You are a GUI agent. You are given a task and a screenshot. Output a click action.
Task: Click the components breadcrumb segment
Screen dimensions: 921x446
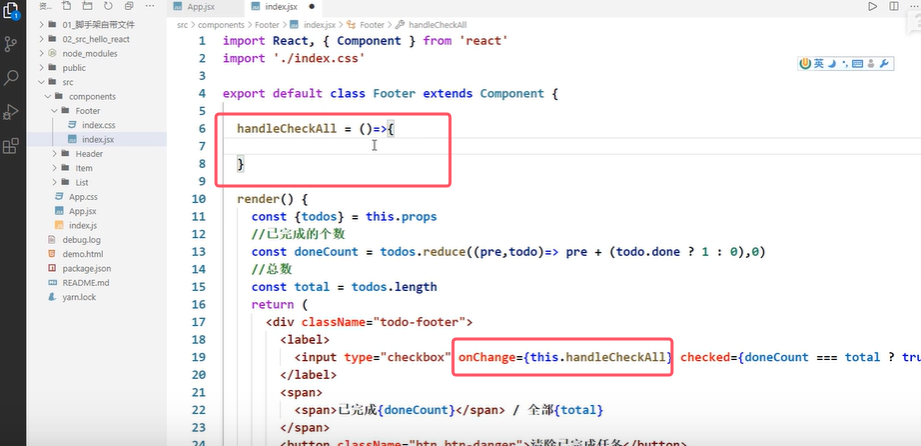click(221, 25)
